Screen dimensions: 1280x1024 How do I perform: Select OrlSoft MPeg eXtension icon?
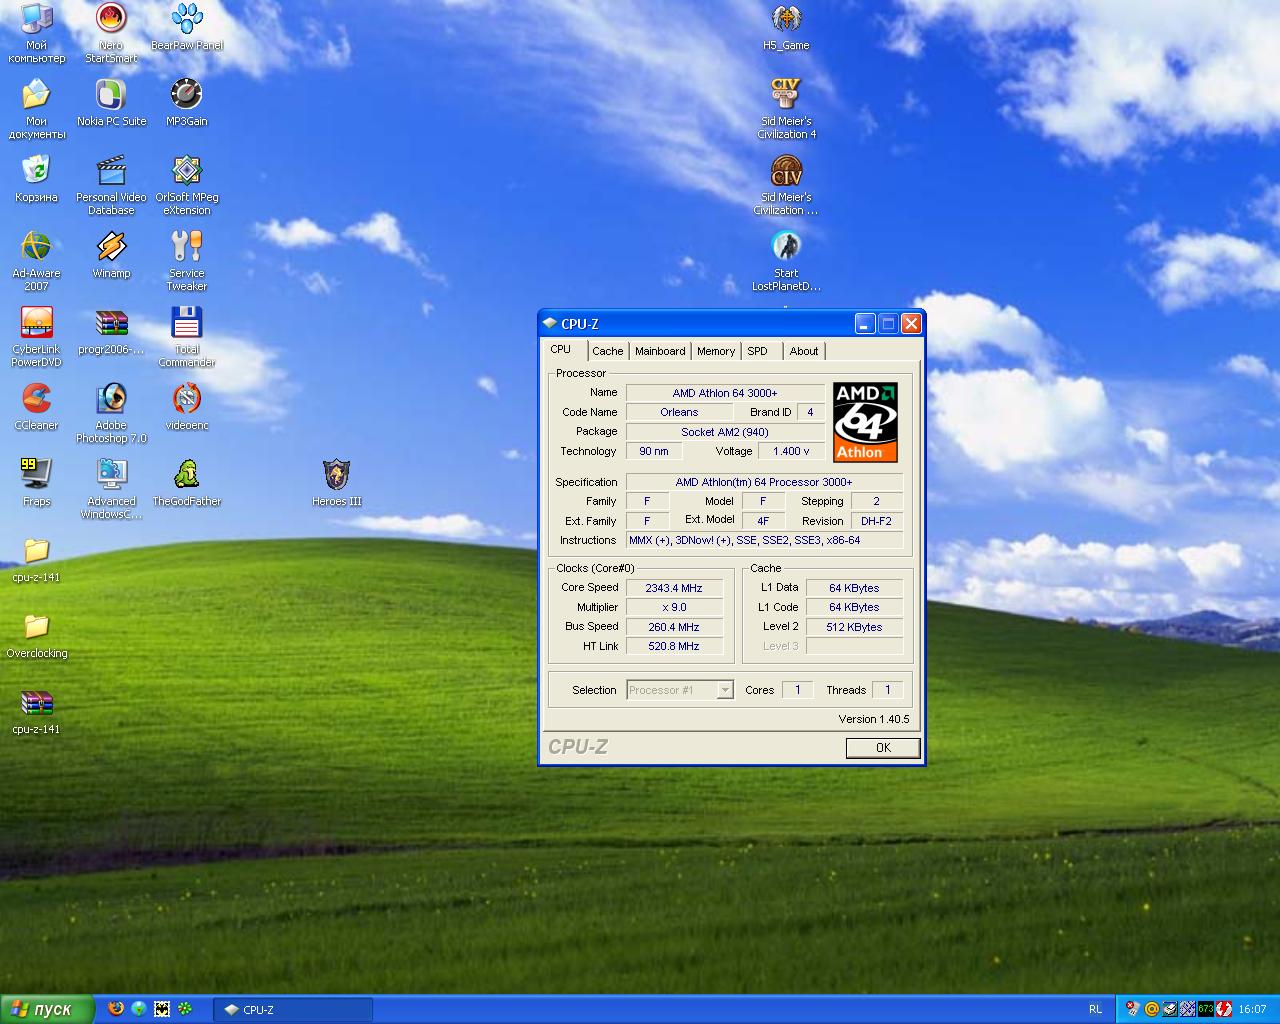point(187,184)
